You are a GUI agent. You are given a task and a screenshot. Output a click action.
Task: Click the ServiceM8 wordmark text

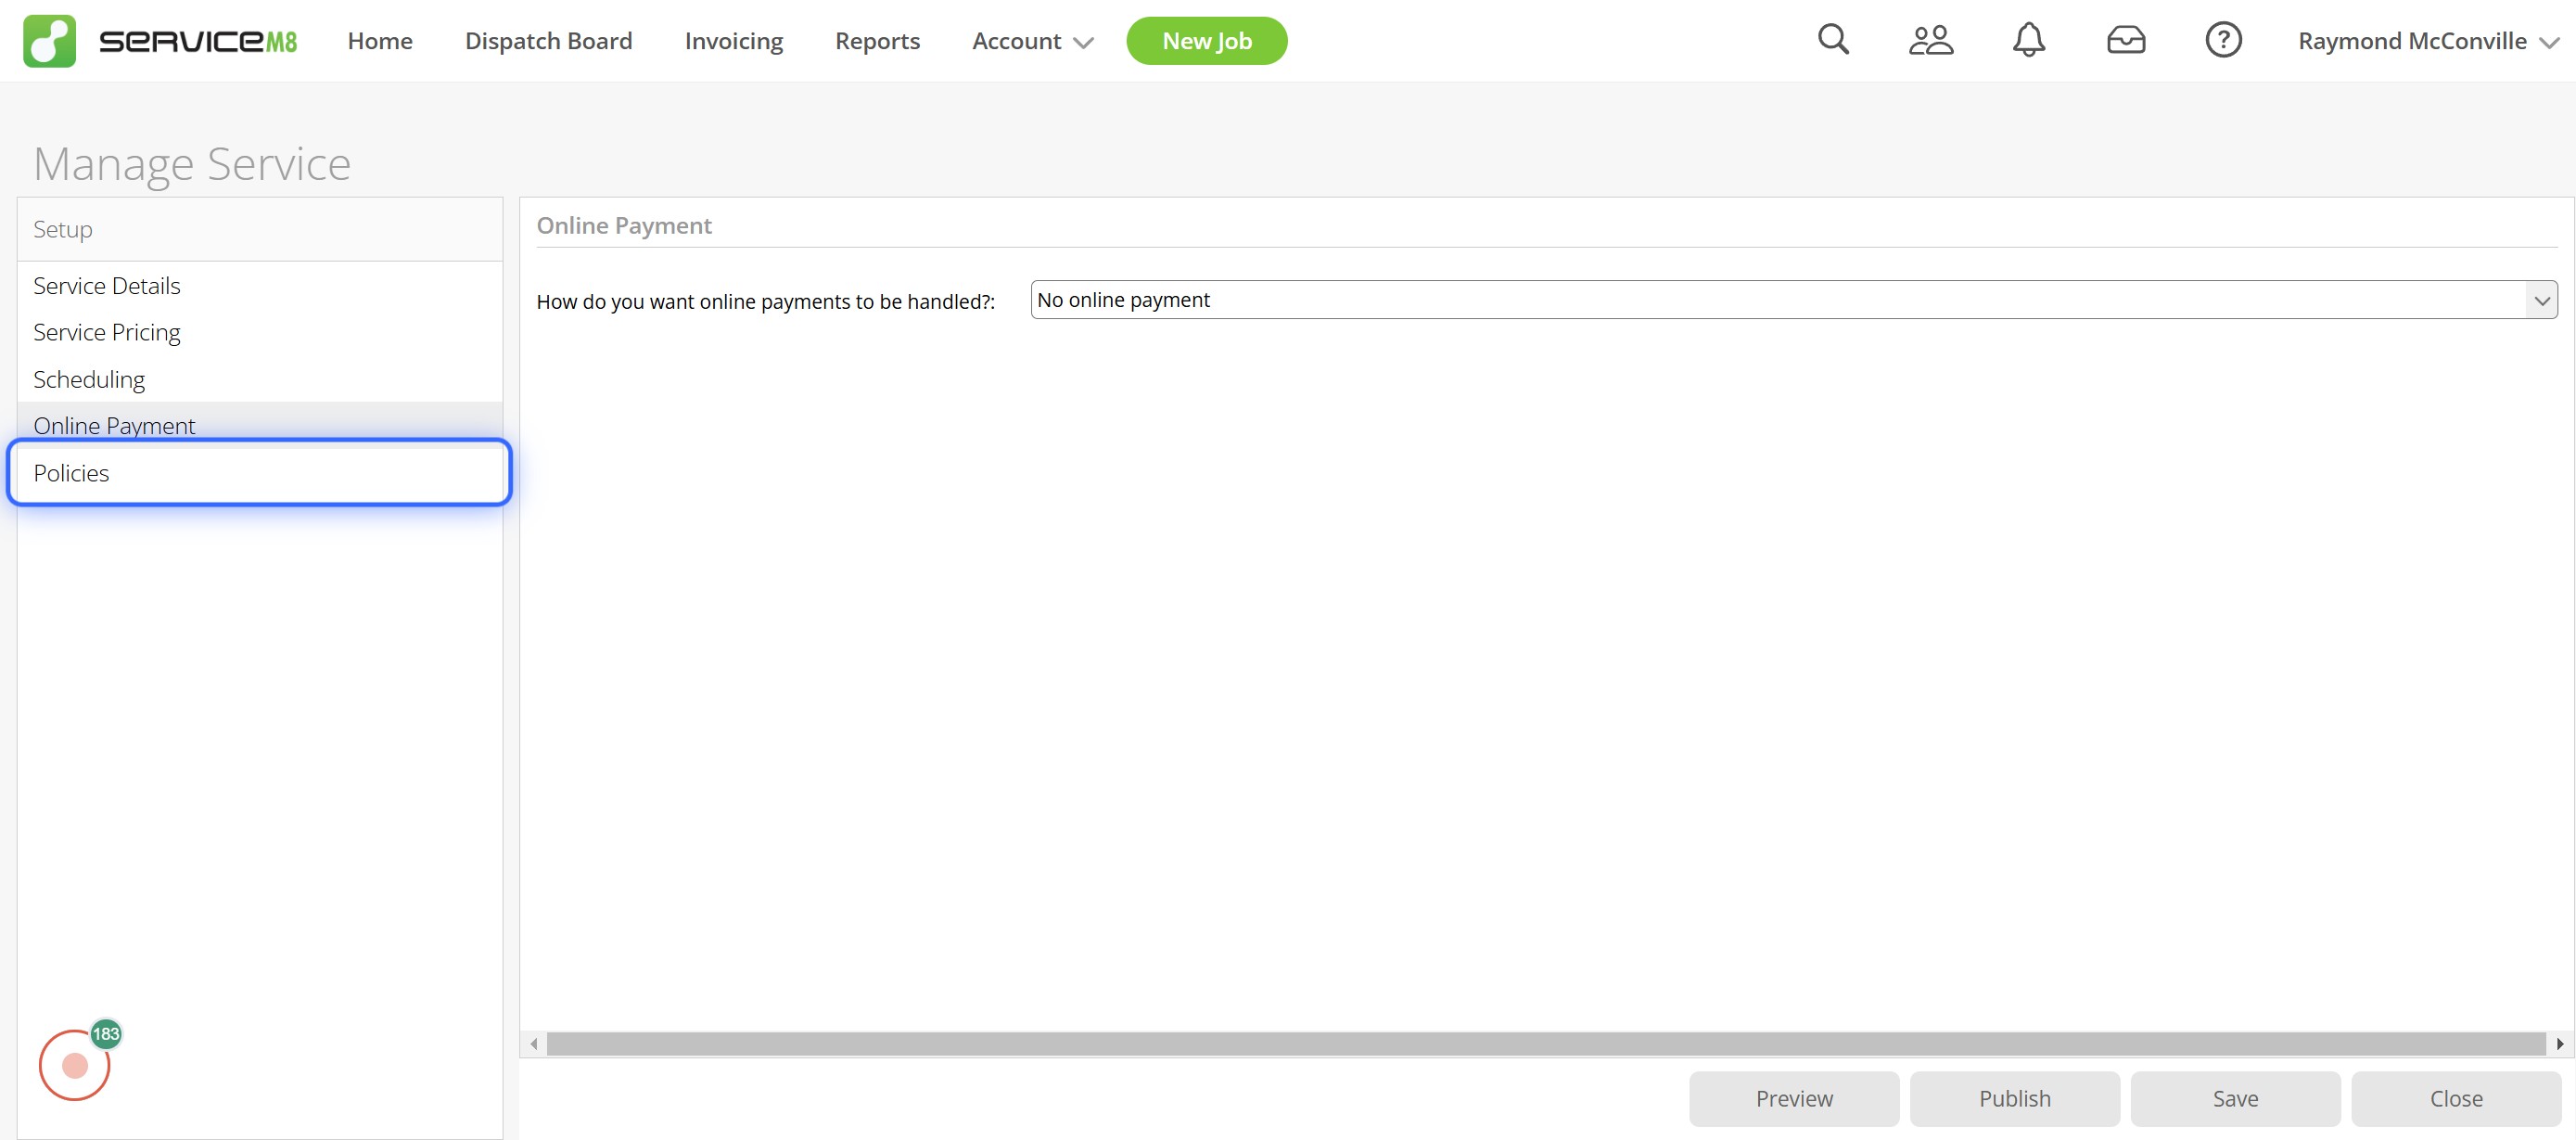tap(198, 41)
